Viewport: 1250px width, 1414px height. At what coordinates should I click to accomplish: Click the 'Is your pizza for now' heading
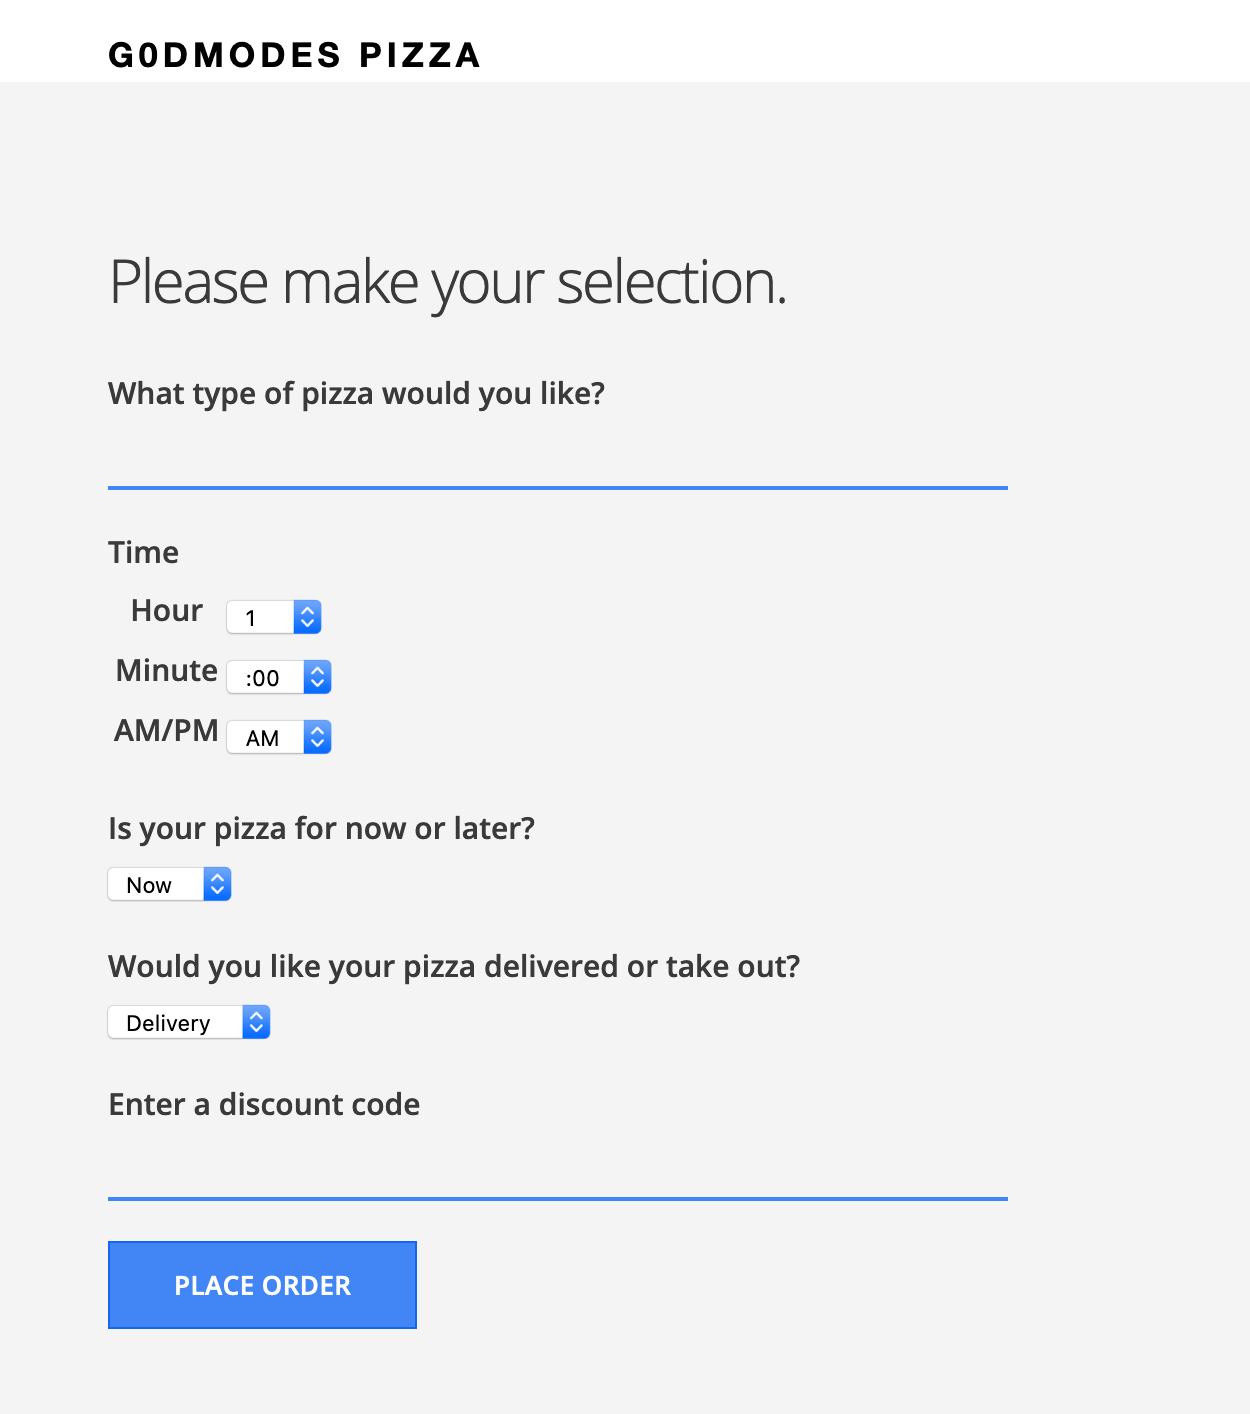pos(321,828)
